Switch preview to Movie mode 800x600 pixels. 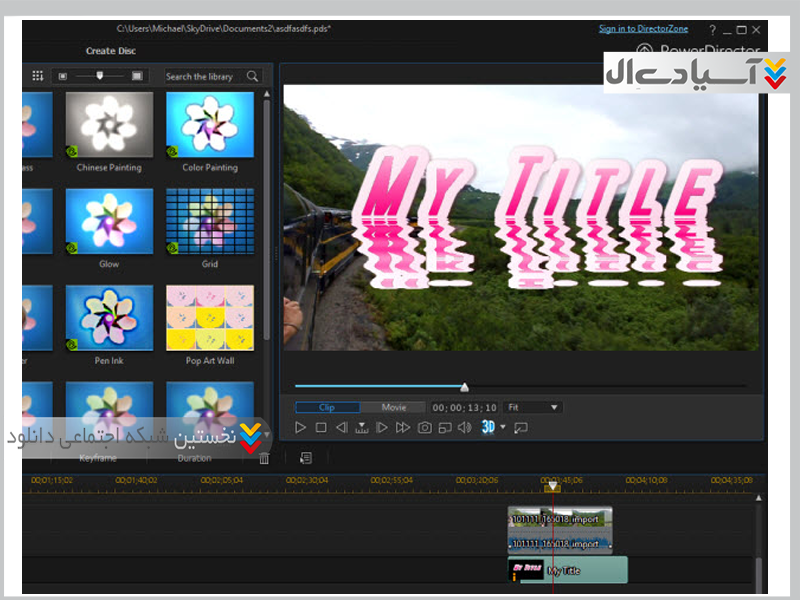point(393,408)
